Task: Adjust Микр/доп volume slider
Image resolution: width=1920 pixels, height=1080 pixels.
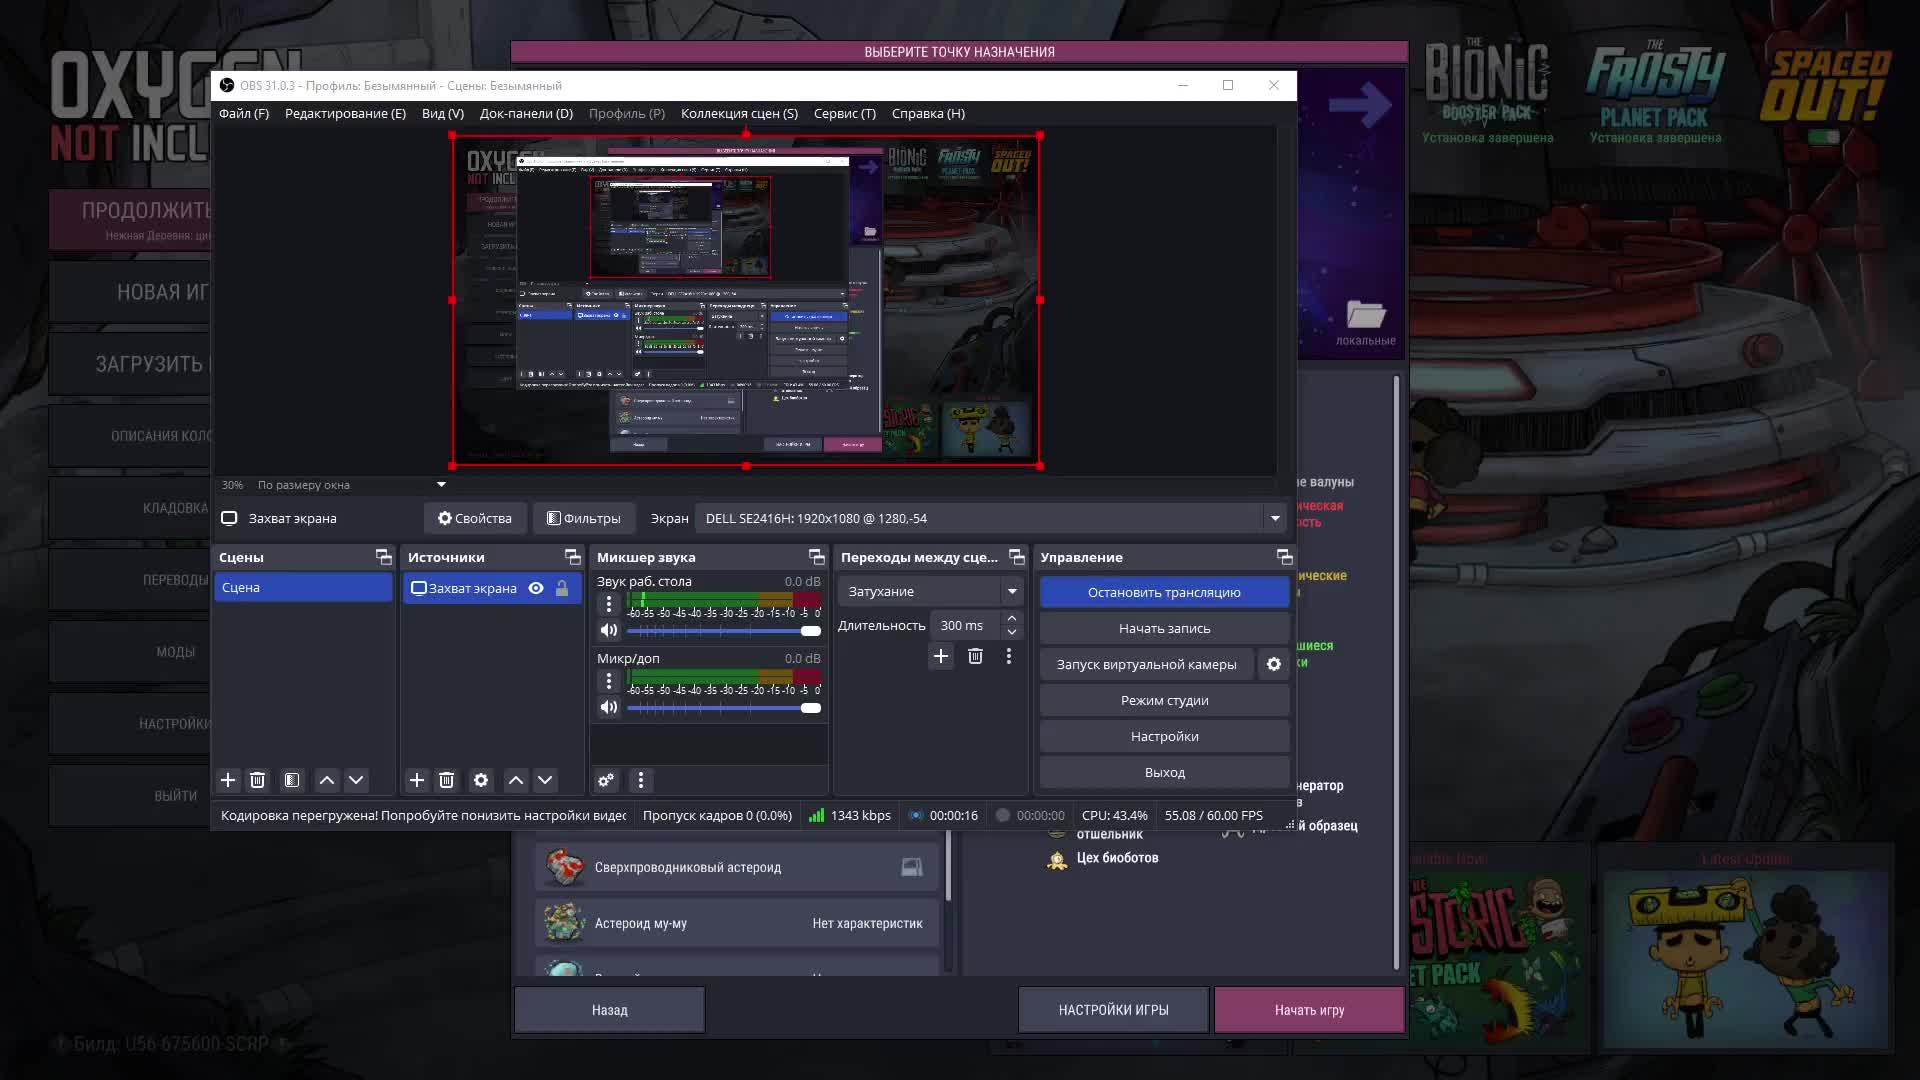Action: point(724,708)
